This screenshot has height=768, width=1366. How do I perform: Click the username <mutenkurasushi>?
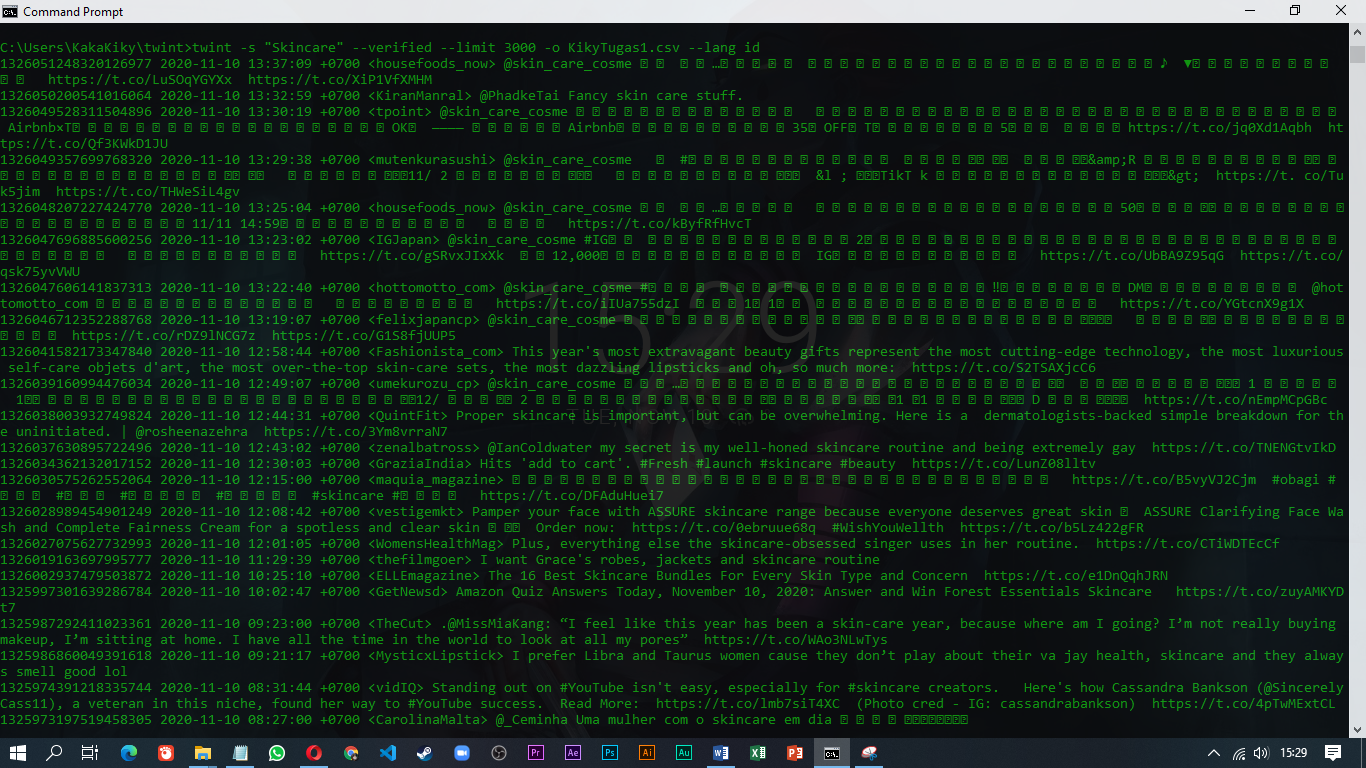point(432,160)
